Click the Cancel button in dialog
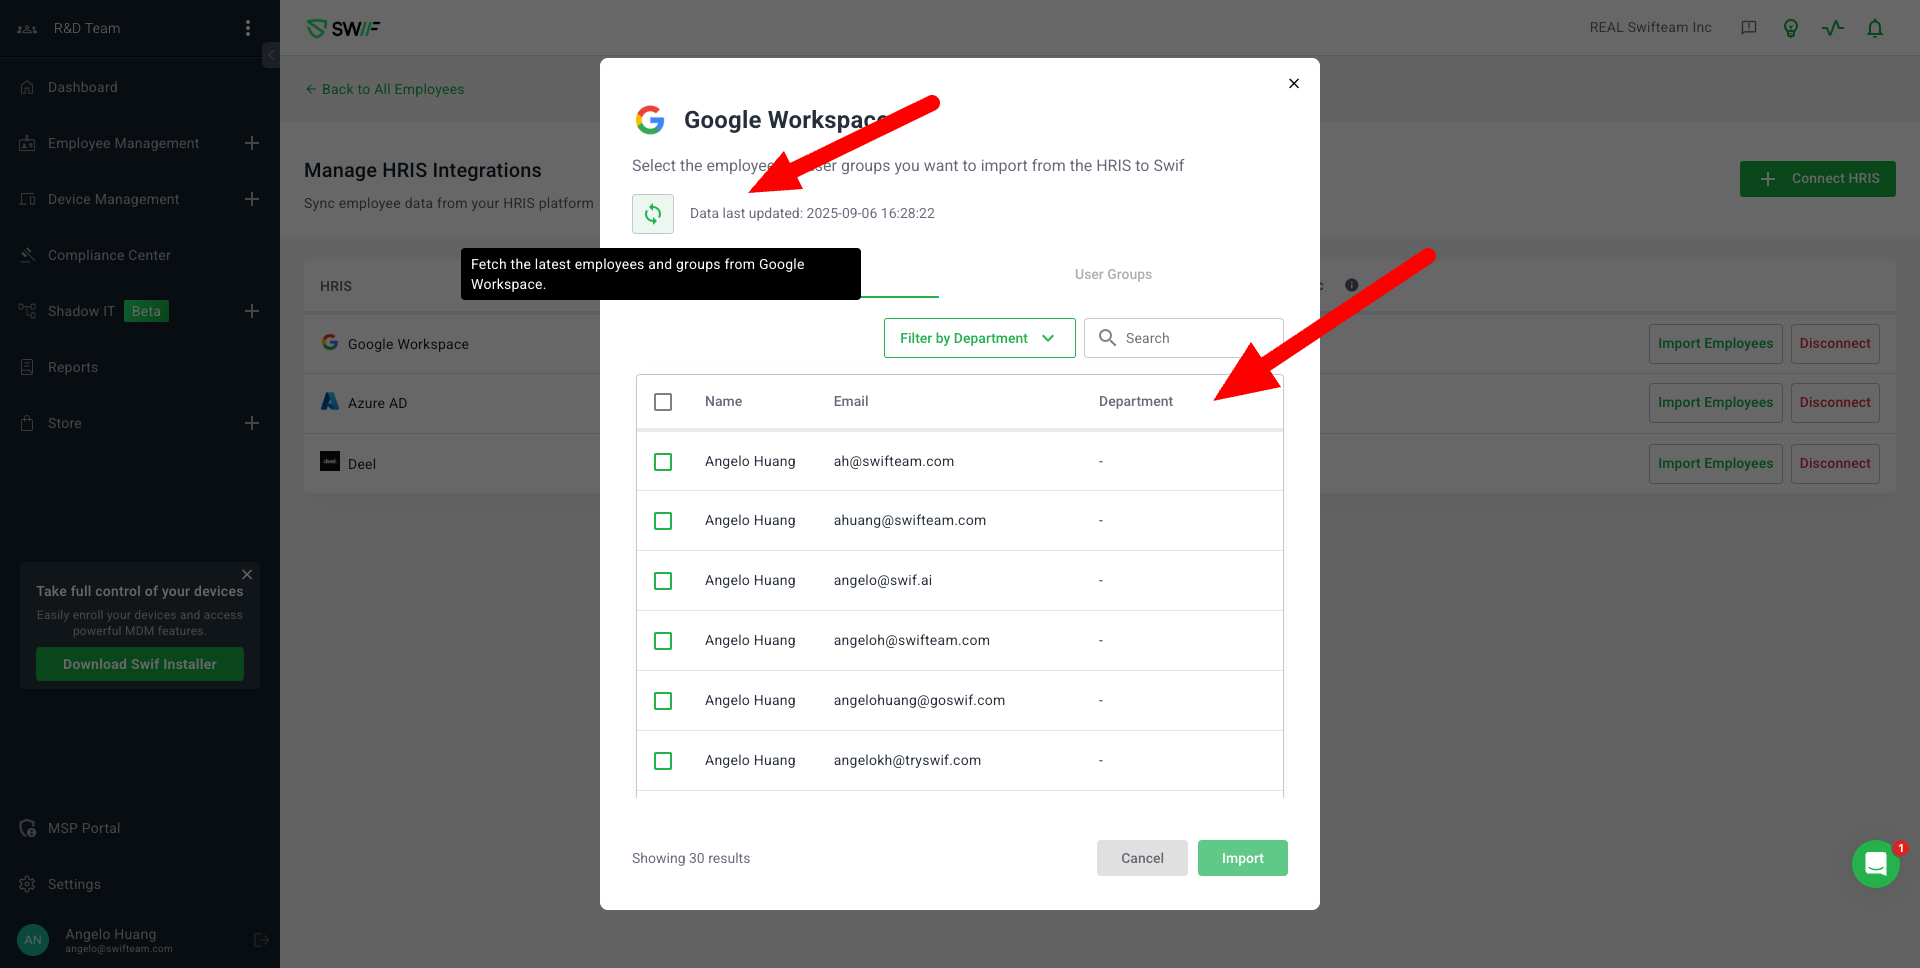 tap(1142, 858)
